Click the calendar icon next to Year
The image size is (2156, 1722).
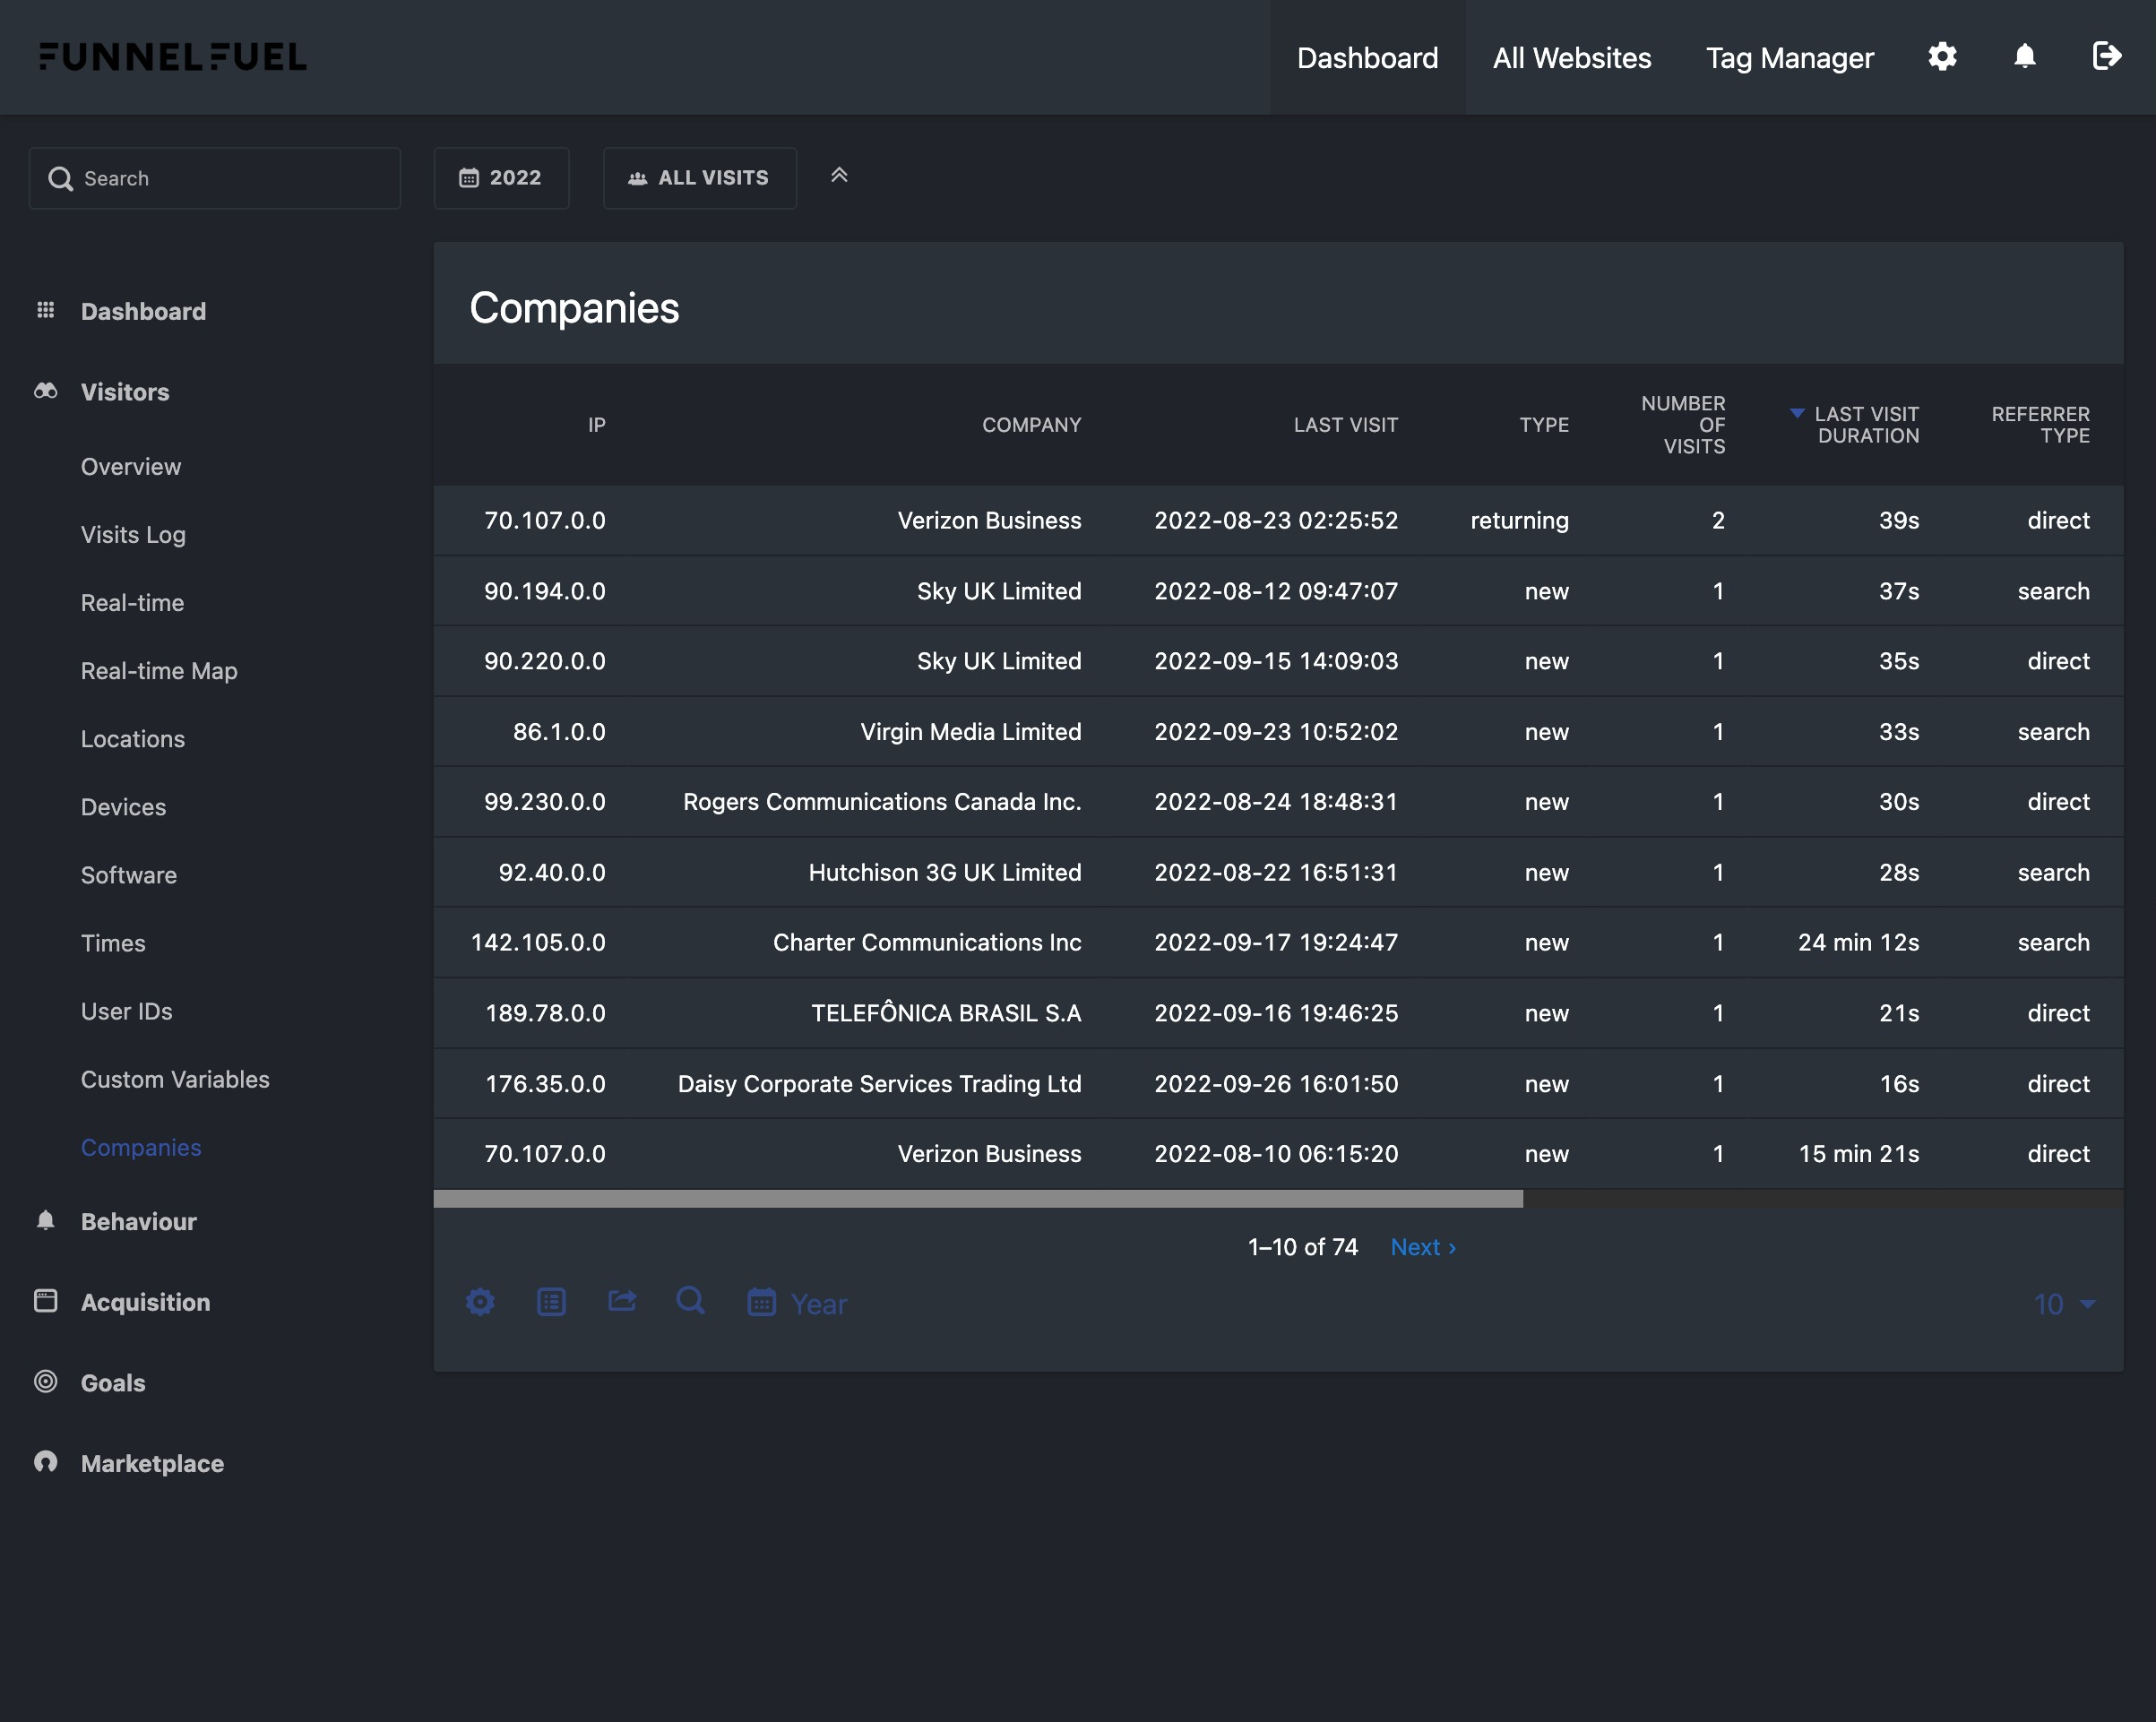(x=761, y=1302)
